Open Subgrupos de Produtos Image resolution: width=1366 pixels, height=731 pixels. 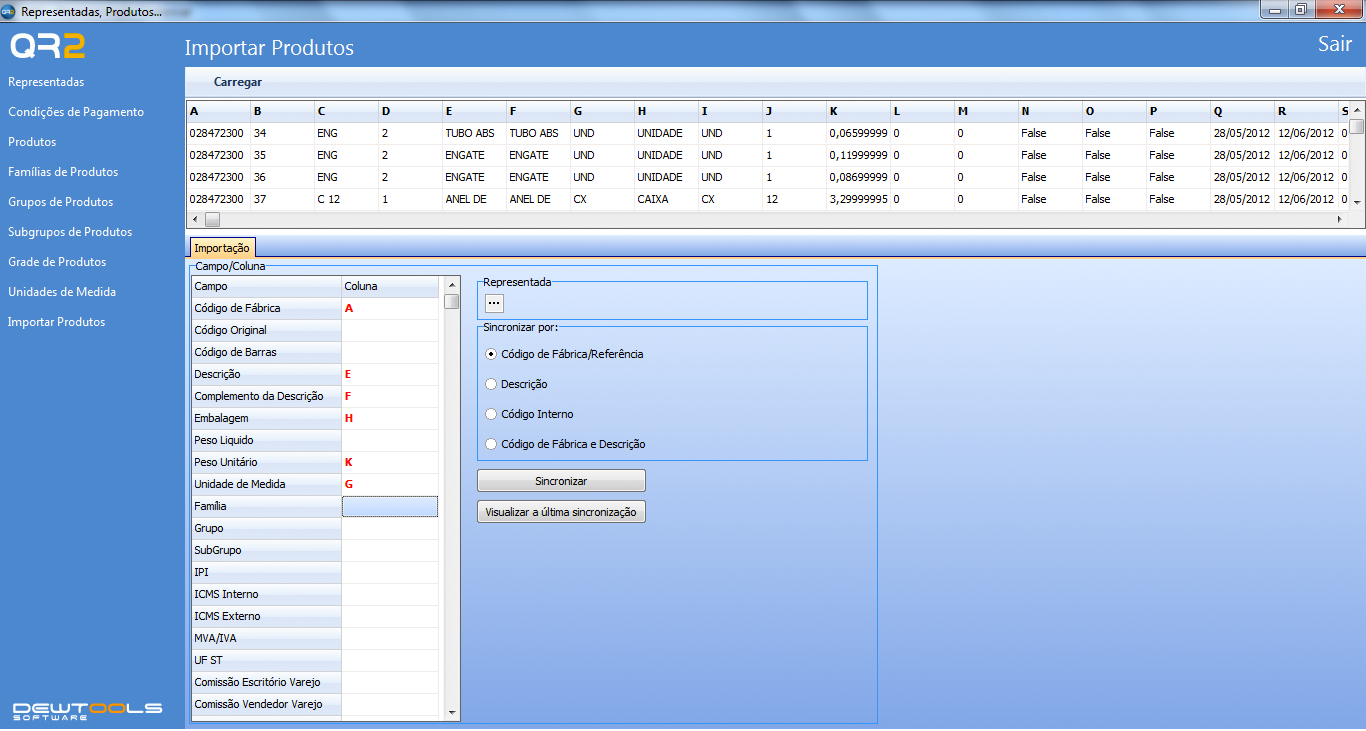[x=70, y=232]
